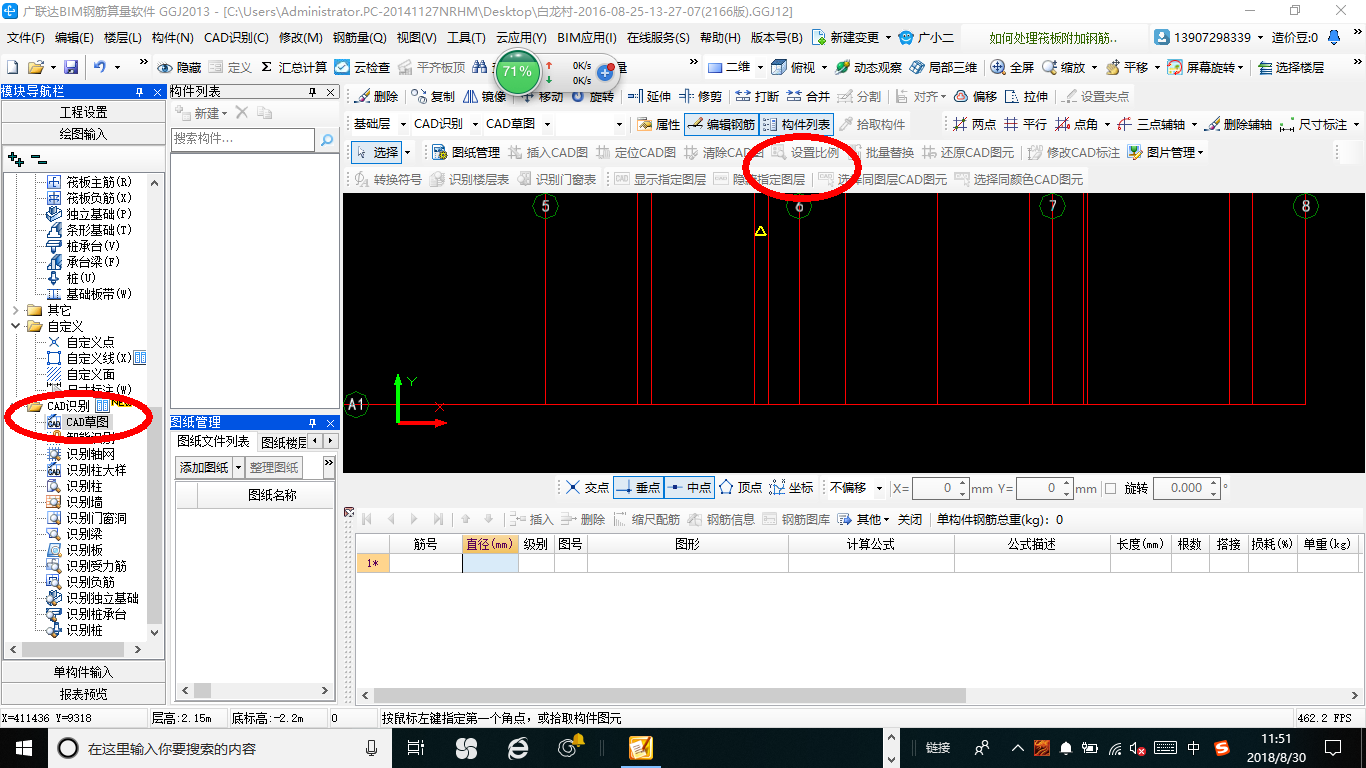Open the 工具(T) menu
This screenshot has width=1366, height=768.
click(466, 38)
